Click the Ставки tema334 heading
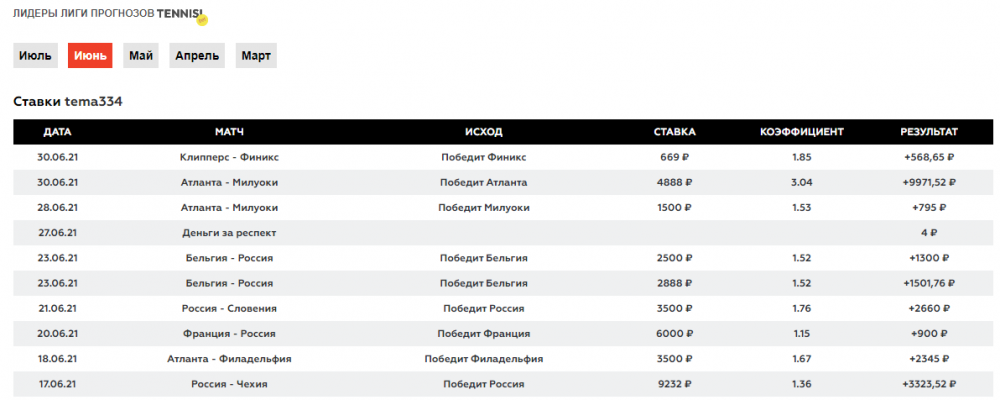This screenshot has width=1000, height=400. [x=68, y=102]
